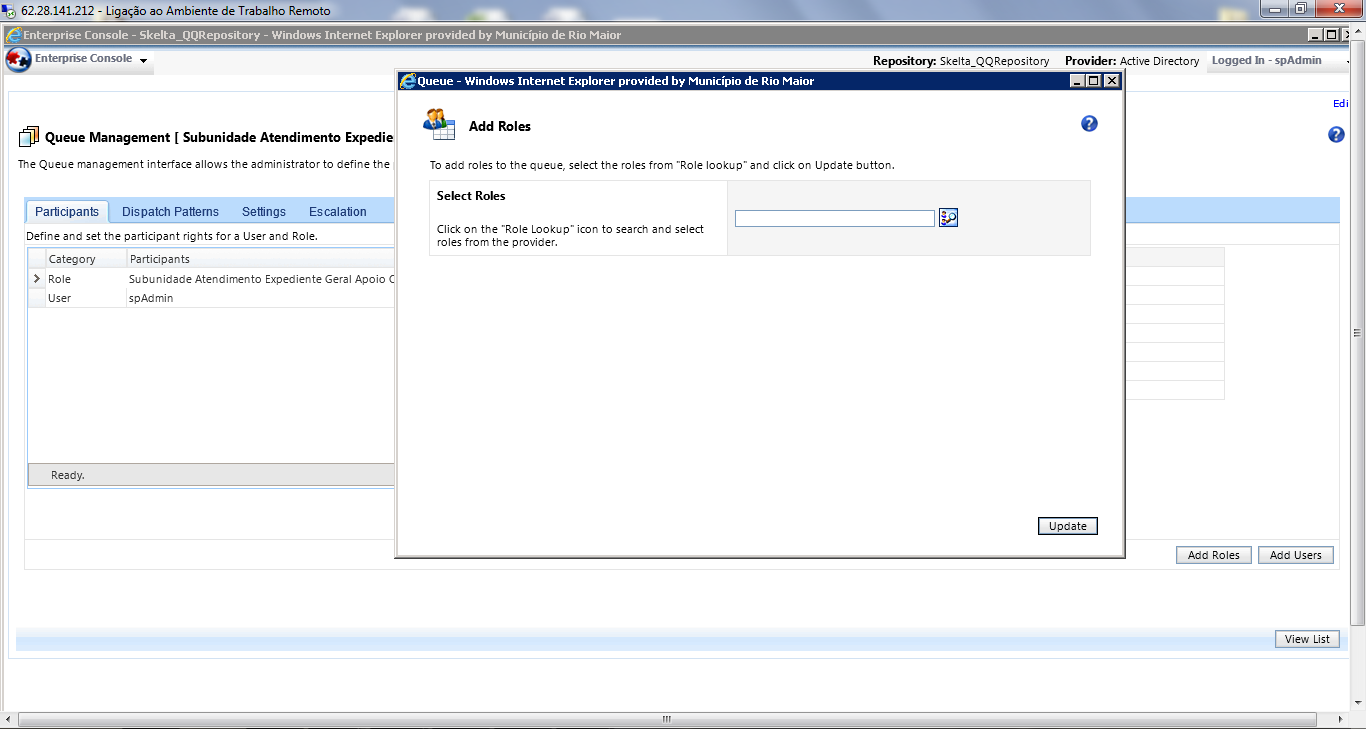
Task: Click the Role Lookup icon
Action: (948, 218)
